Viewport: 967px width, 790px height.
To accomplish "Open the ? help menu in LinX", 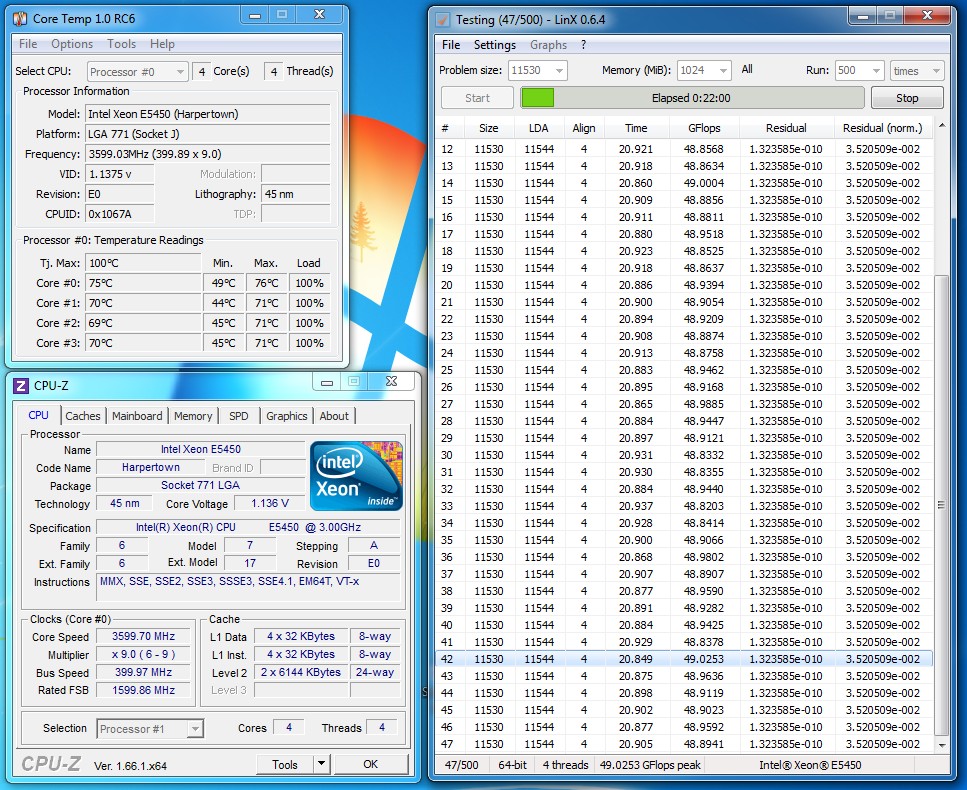I will point(583,44).
